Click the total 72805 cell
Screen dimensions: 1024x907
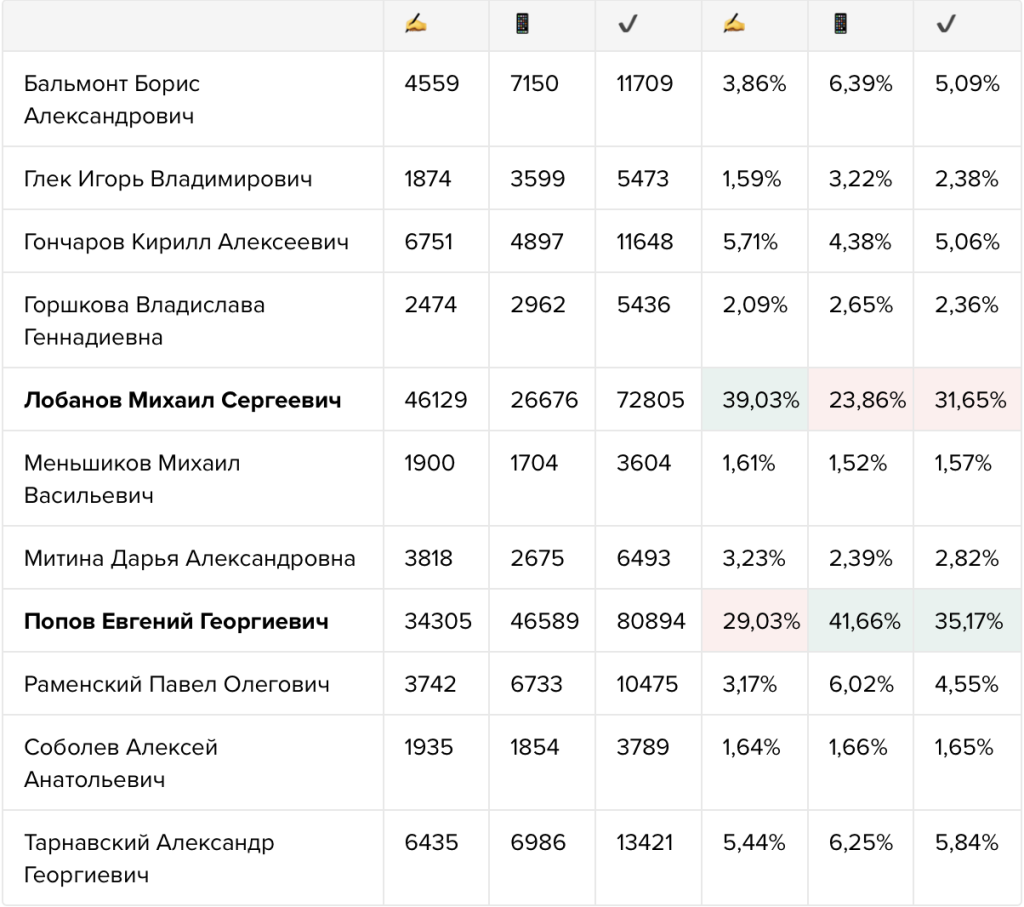tap(648, 400)
